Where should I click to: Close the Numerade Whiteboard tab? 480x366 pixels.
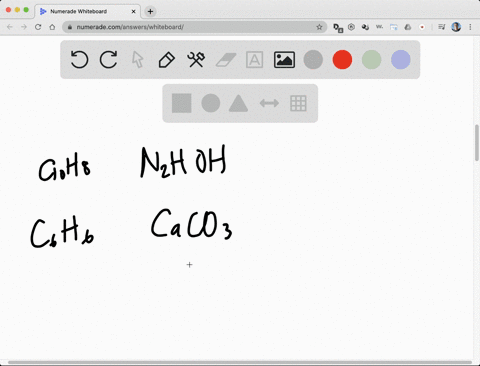[134, 11]
